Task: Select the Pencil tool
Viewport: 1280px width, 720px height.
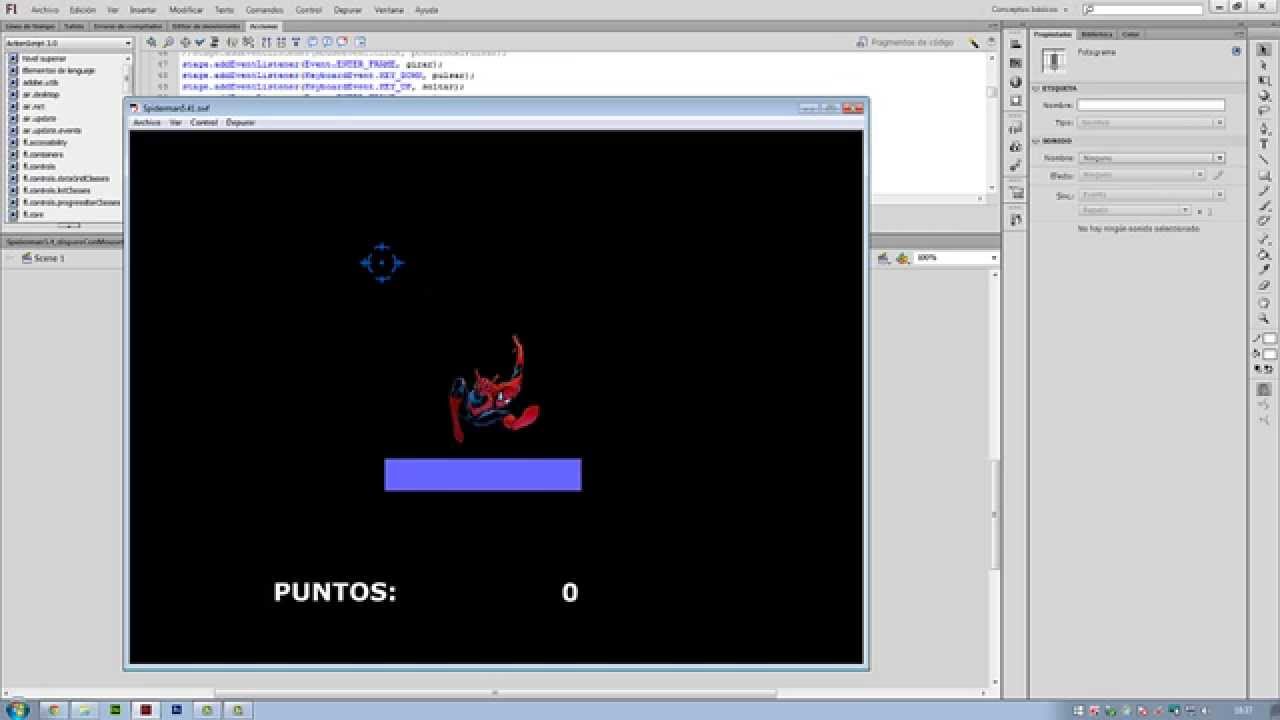Action: [x=1264, y=191]
